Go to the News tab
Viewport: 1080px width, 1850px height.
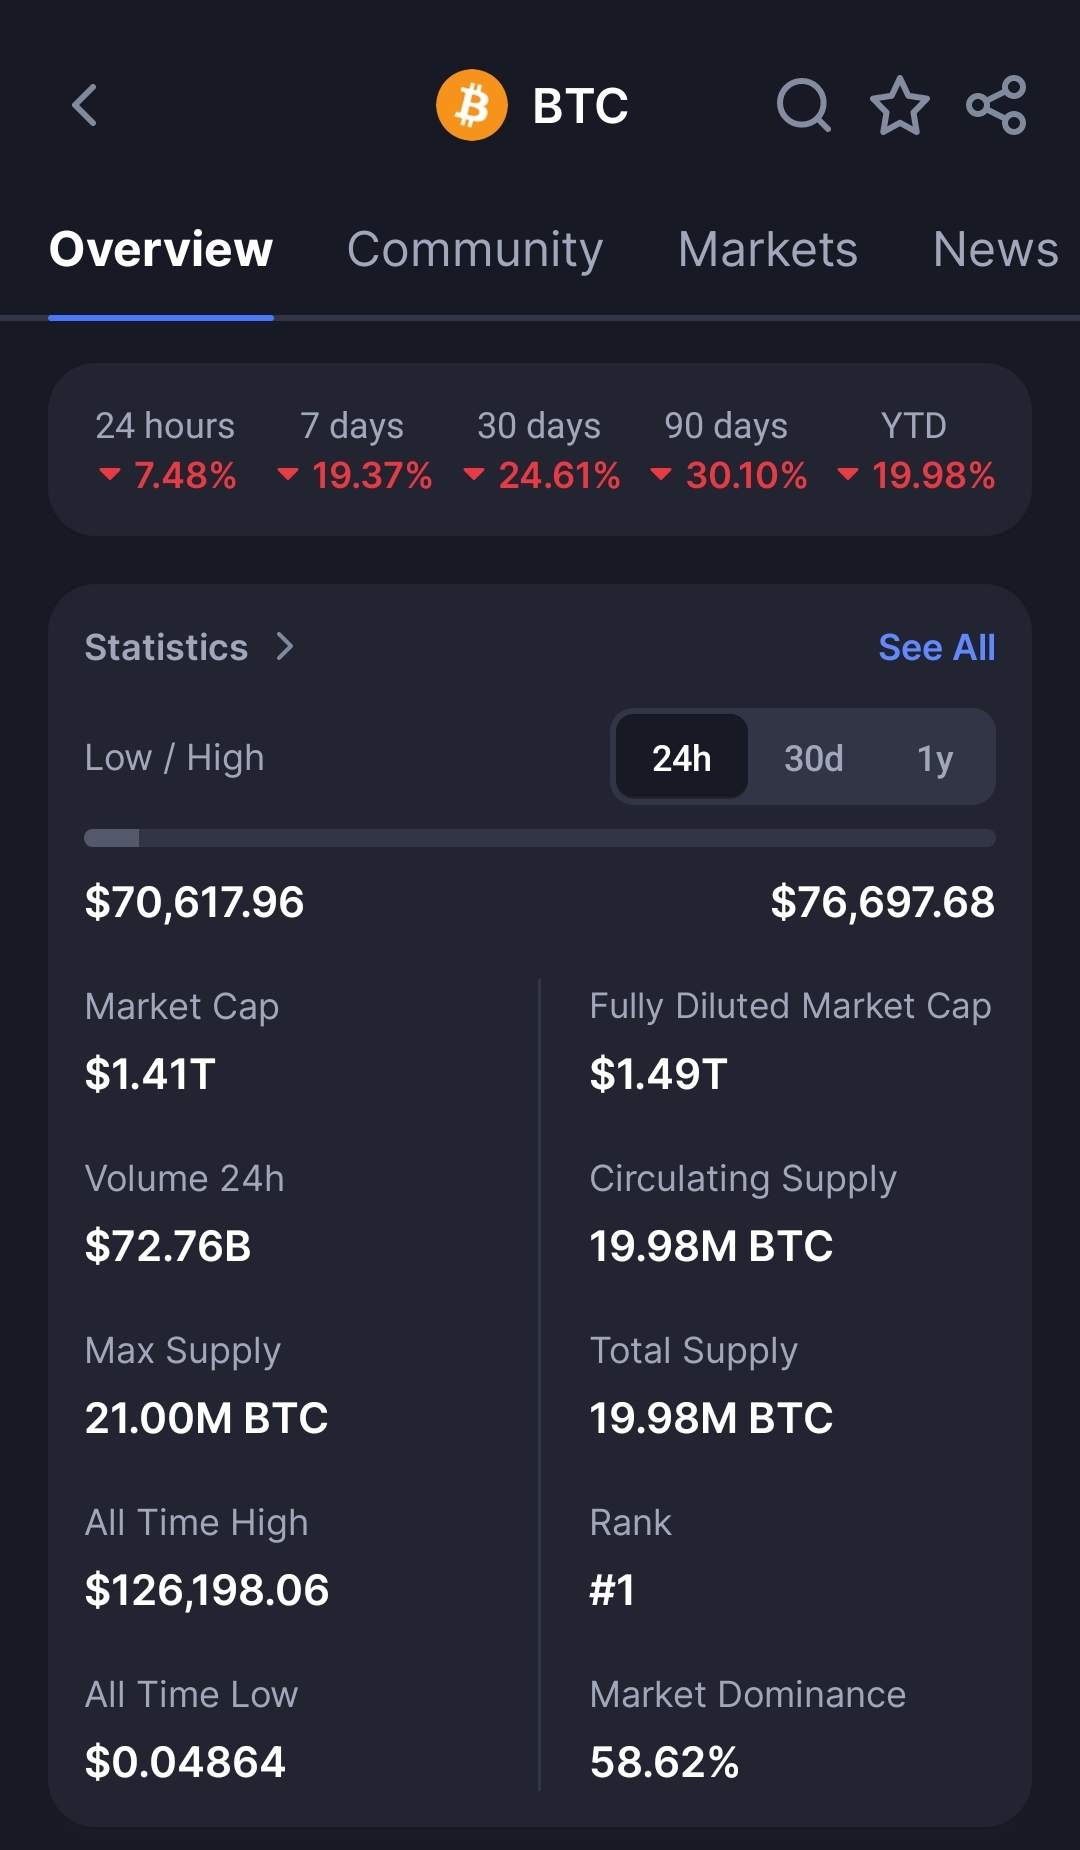995,250
